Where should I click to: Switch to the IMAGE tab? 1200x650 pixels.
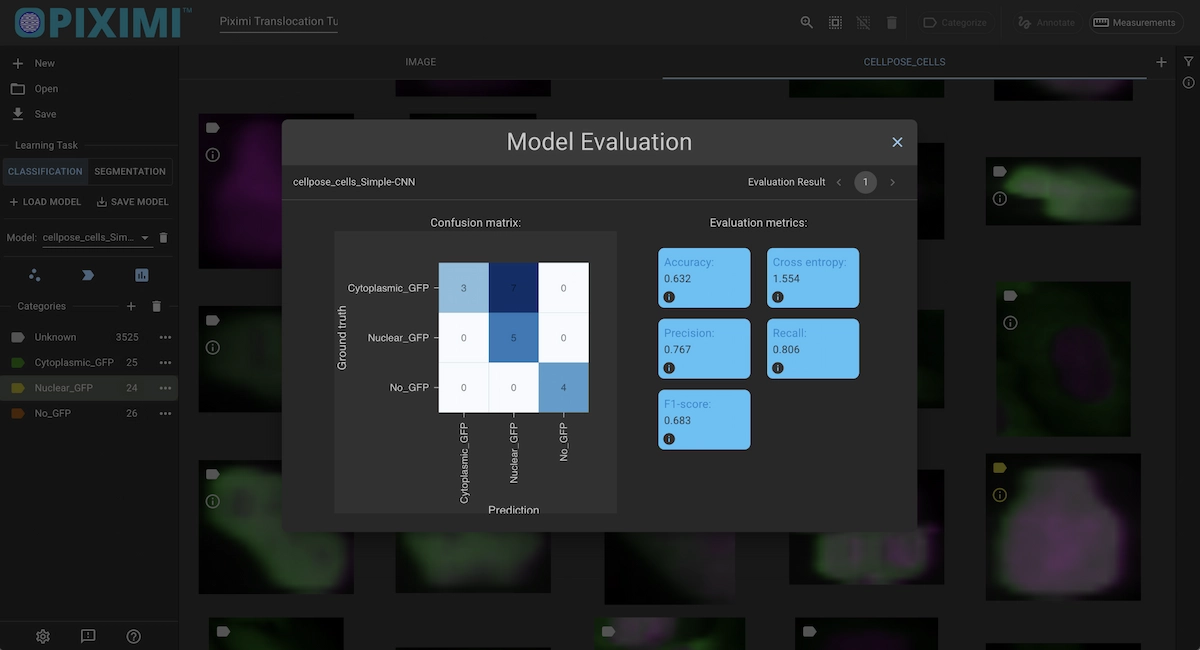click(x=420, y=62)
